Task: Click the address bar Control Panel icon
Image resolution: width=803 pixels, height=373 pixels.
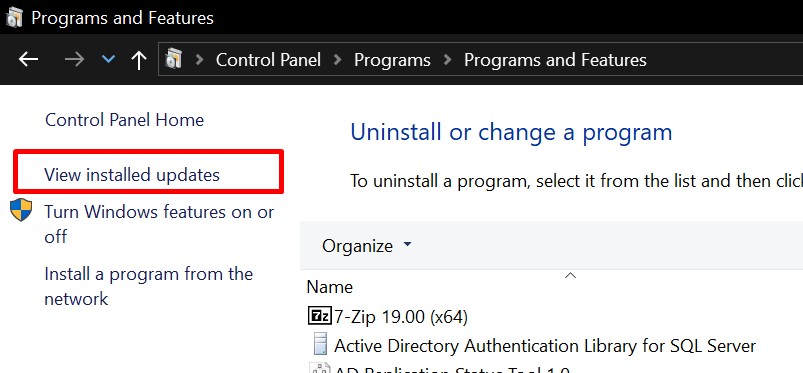Action: pyautogui.click(x=174, y=59)
